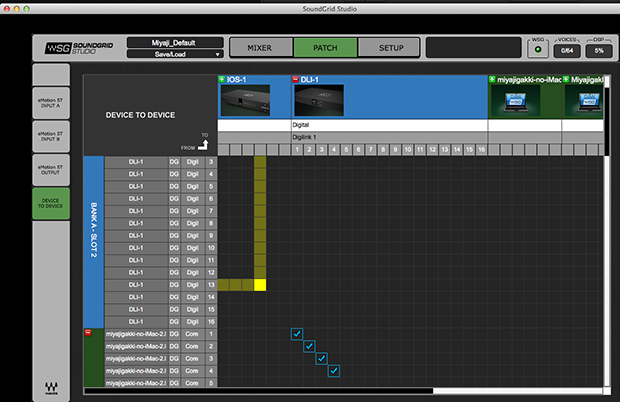Uncheck patch from Core 2 to Digilink 2
620x402 pixels.
[309, 346]
